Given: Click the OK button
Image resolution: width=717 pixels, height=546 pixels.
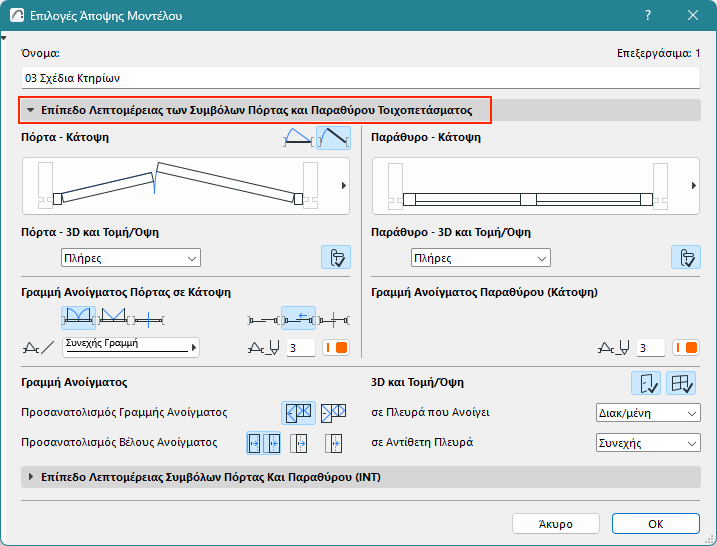Looking at the screenshot, I should 656,524.
